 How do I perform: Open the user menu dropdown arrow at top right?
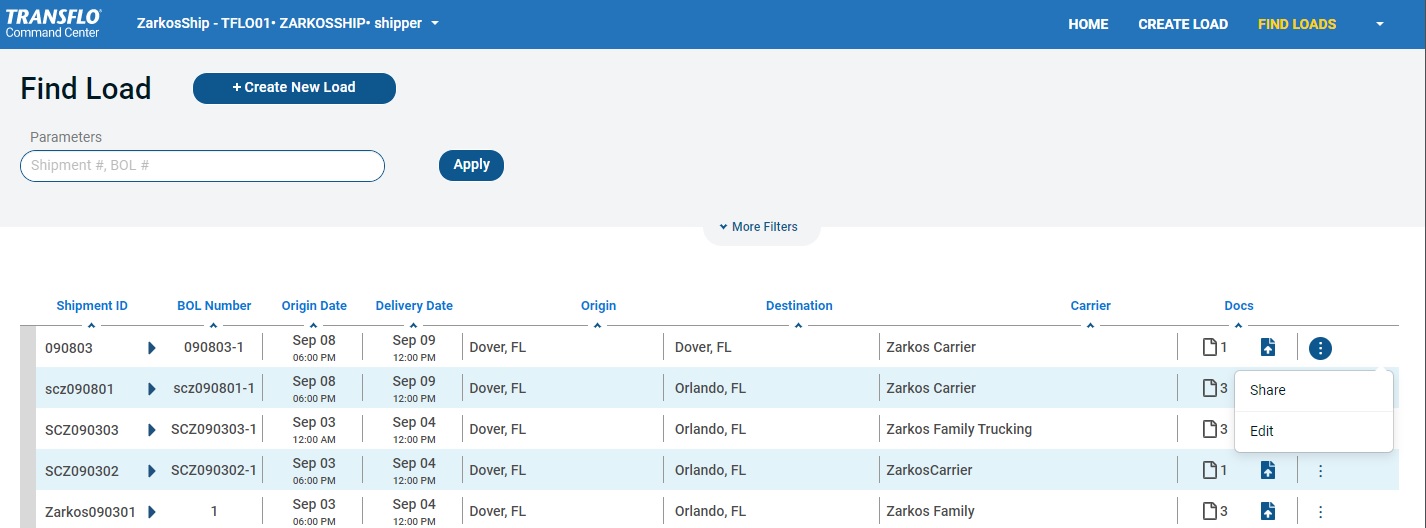click(1380, 24)
